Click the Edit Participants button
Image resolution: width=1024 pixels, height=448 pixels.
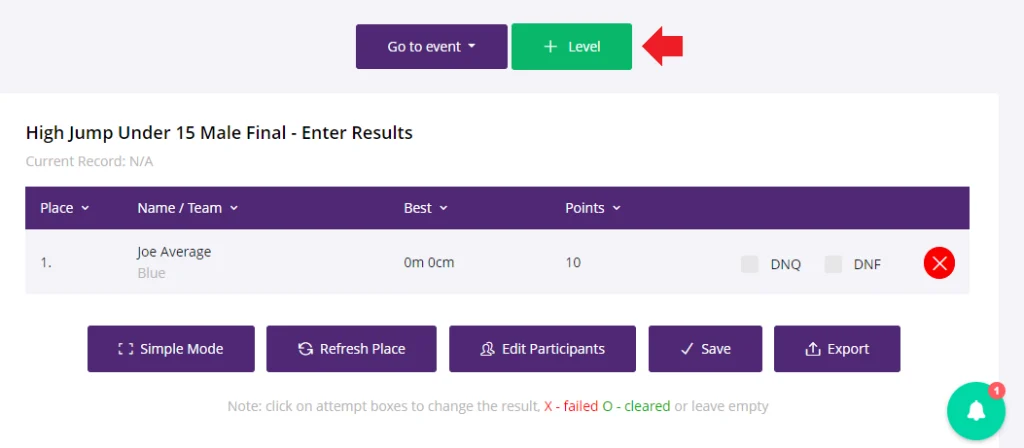(542, 349)
